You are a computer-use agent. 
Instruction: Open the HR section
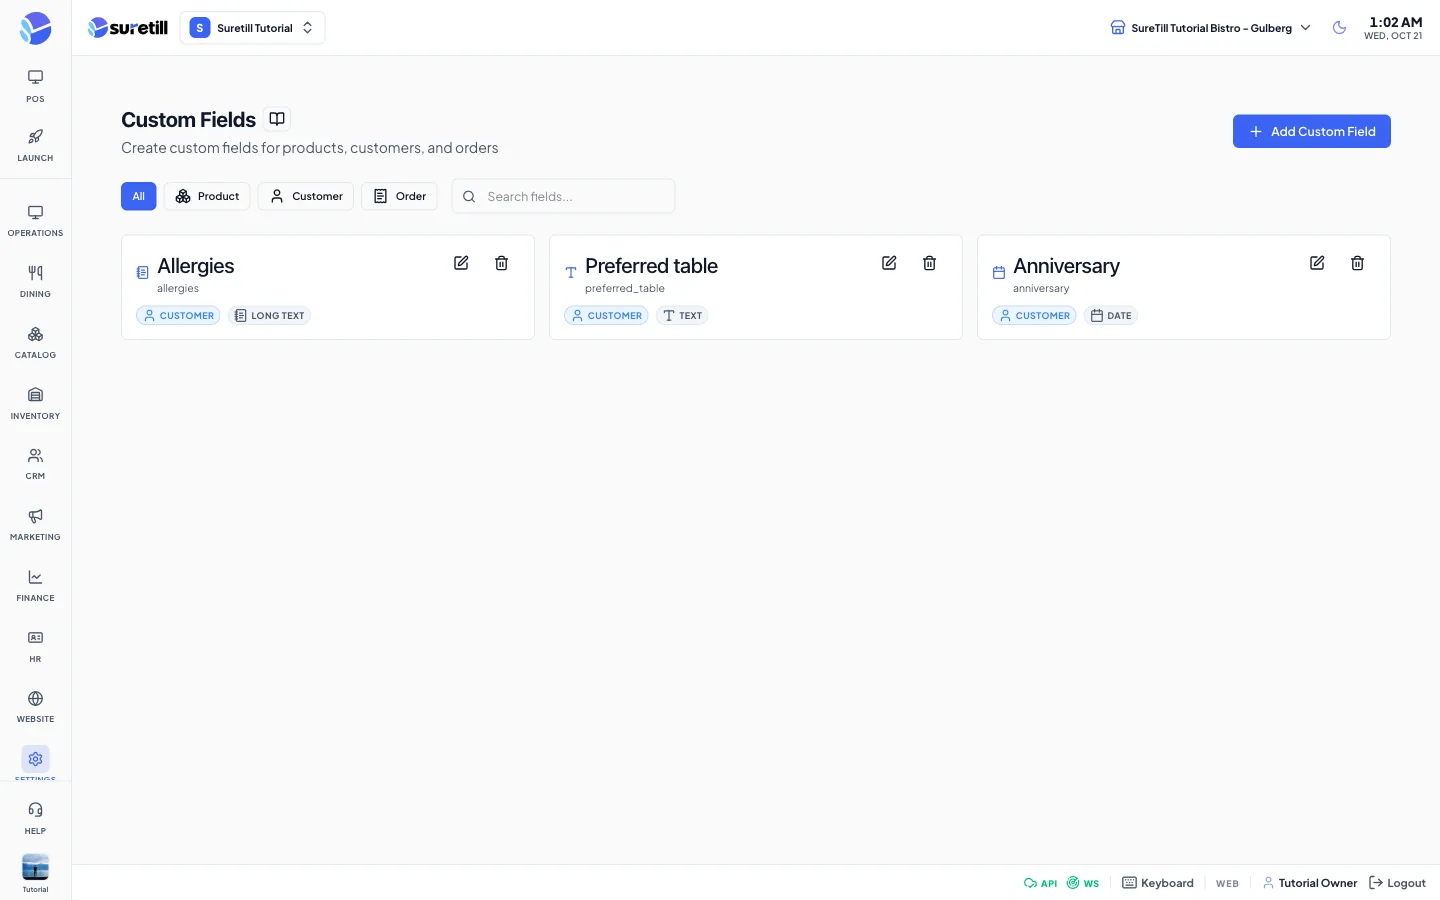[x=35, y=647]
